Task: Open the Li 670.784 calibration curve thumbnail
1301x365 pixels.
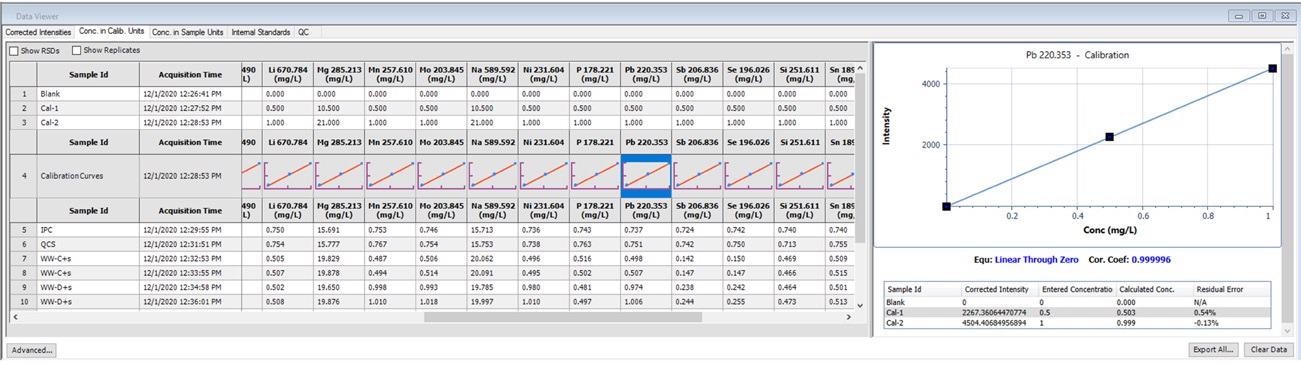Action: (x=288, y=175)
